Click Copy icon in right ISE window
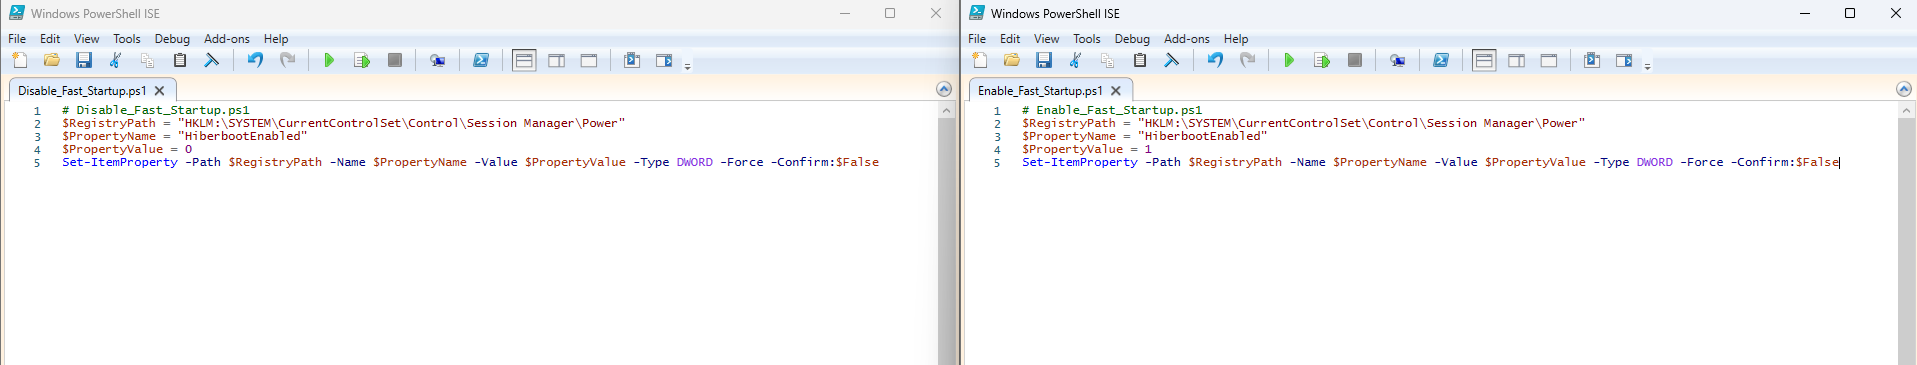 pos(1108,61)
